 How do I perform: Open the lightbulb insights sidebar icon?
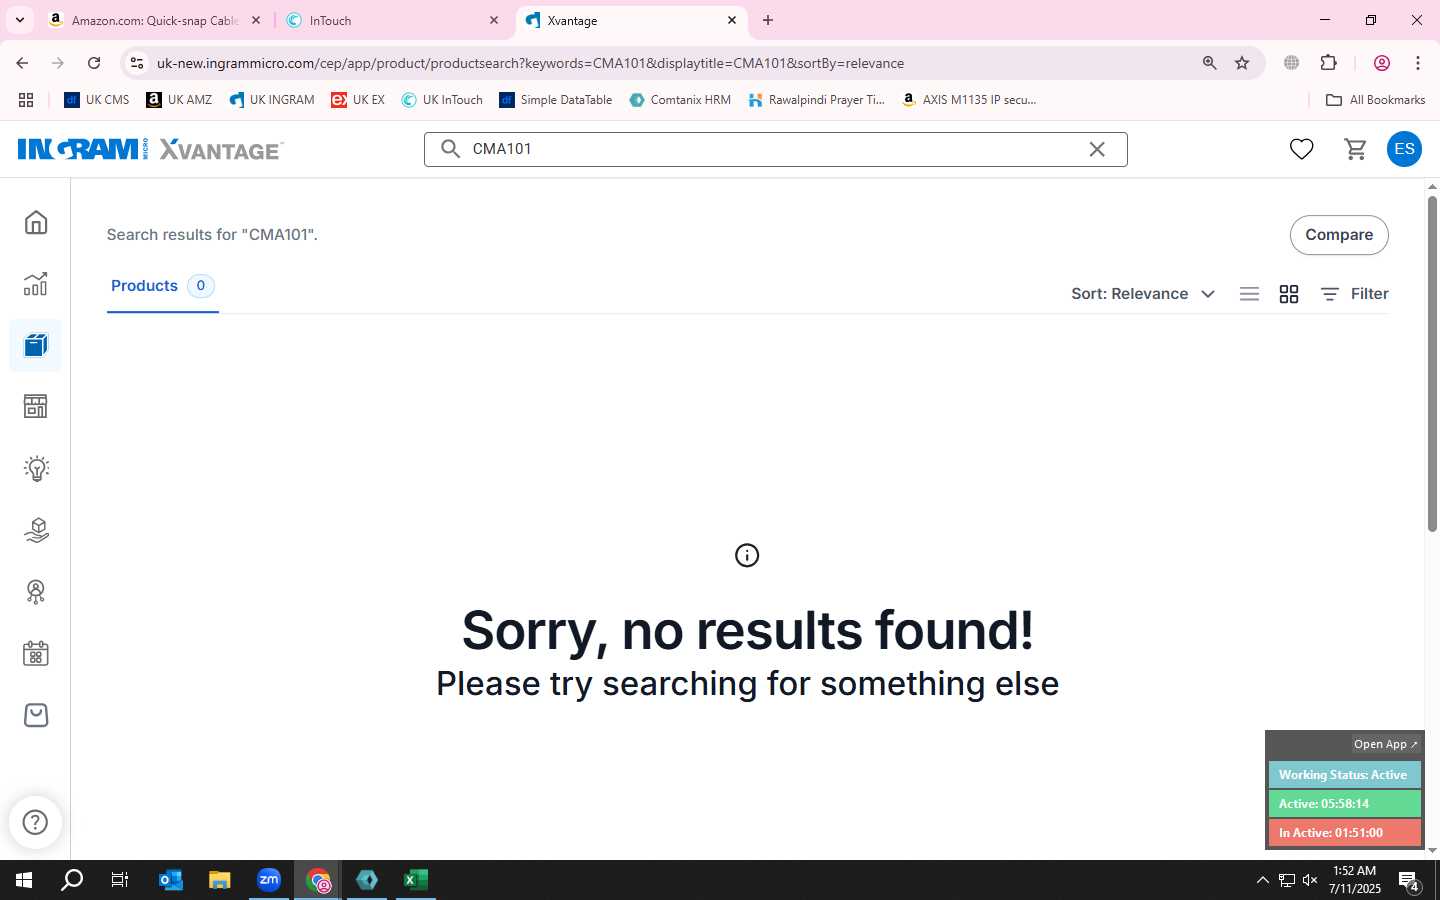coord(36,469)
